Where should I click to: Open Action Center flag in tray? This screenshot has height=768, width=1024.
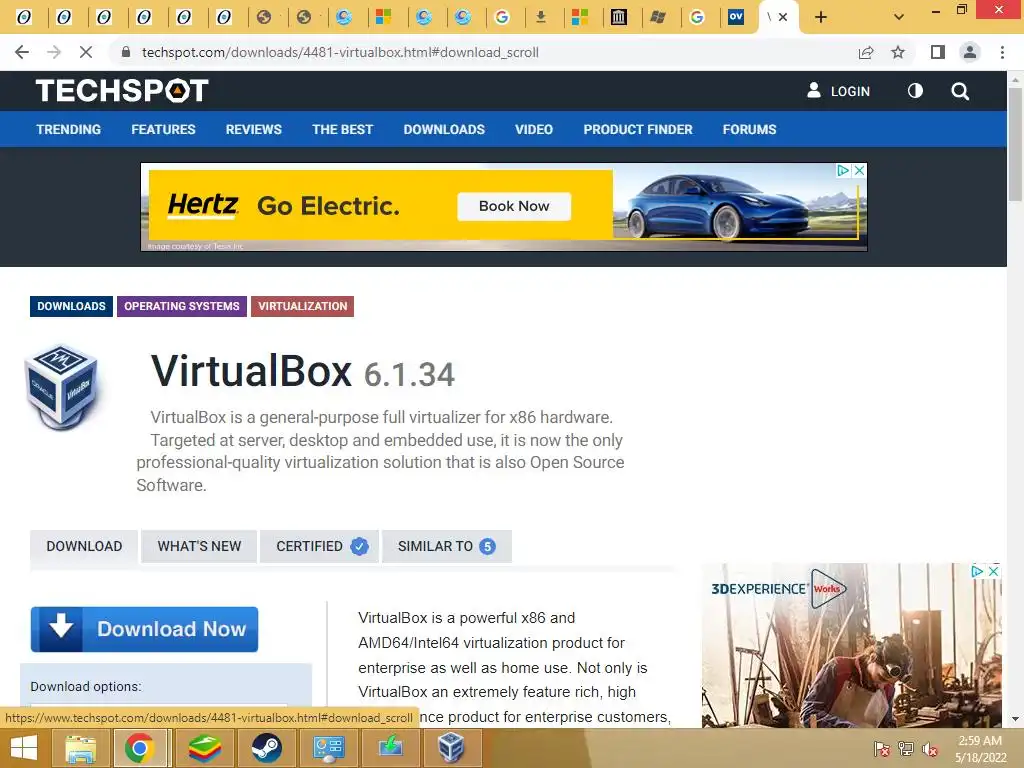pos(881,748)
